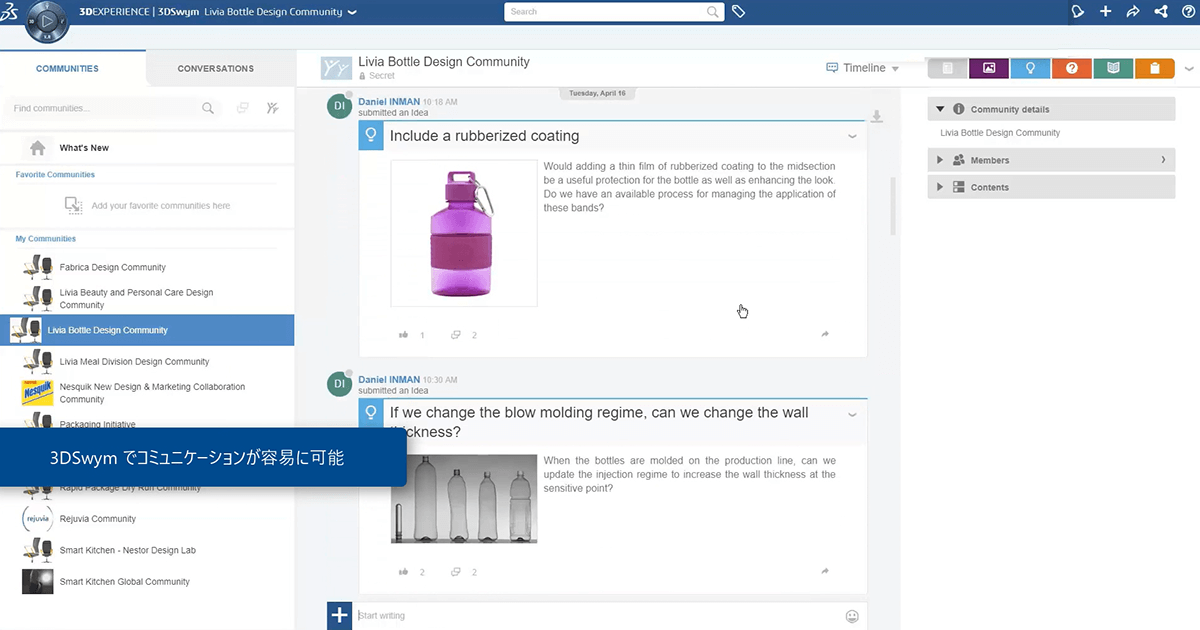Open options chevron on rubberized coating idea
1200x630 pixels.
853,136
